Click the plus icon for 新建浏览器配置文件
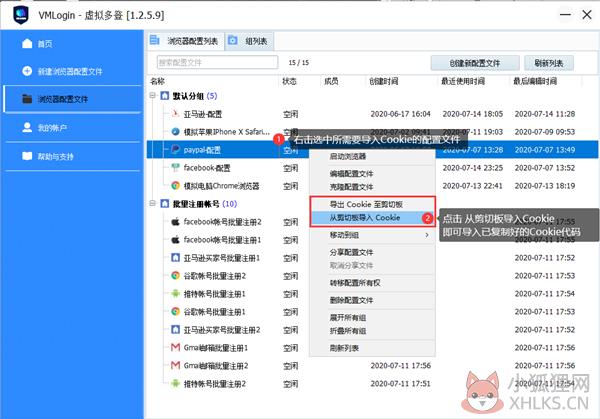Image resolution: width=600 pixels, height=419 pixels. tap(27, 71)
